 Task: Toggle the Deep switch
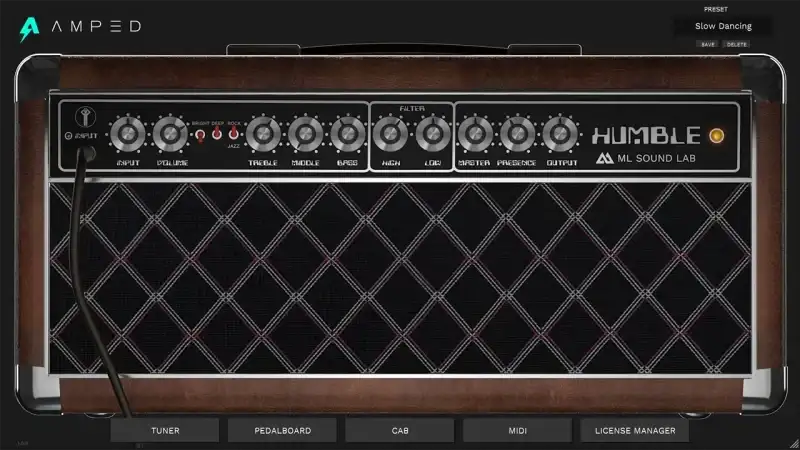click(x=217, y=133)
